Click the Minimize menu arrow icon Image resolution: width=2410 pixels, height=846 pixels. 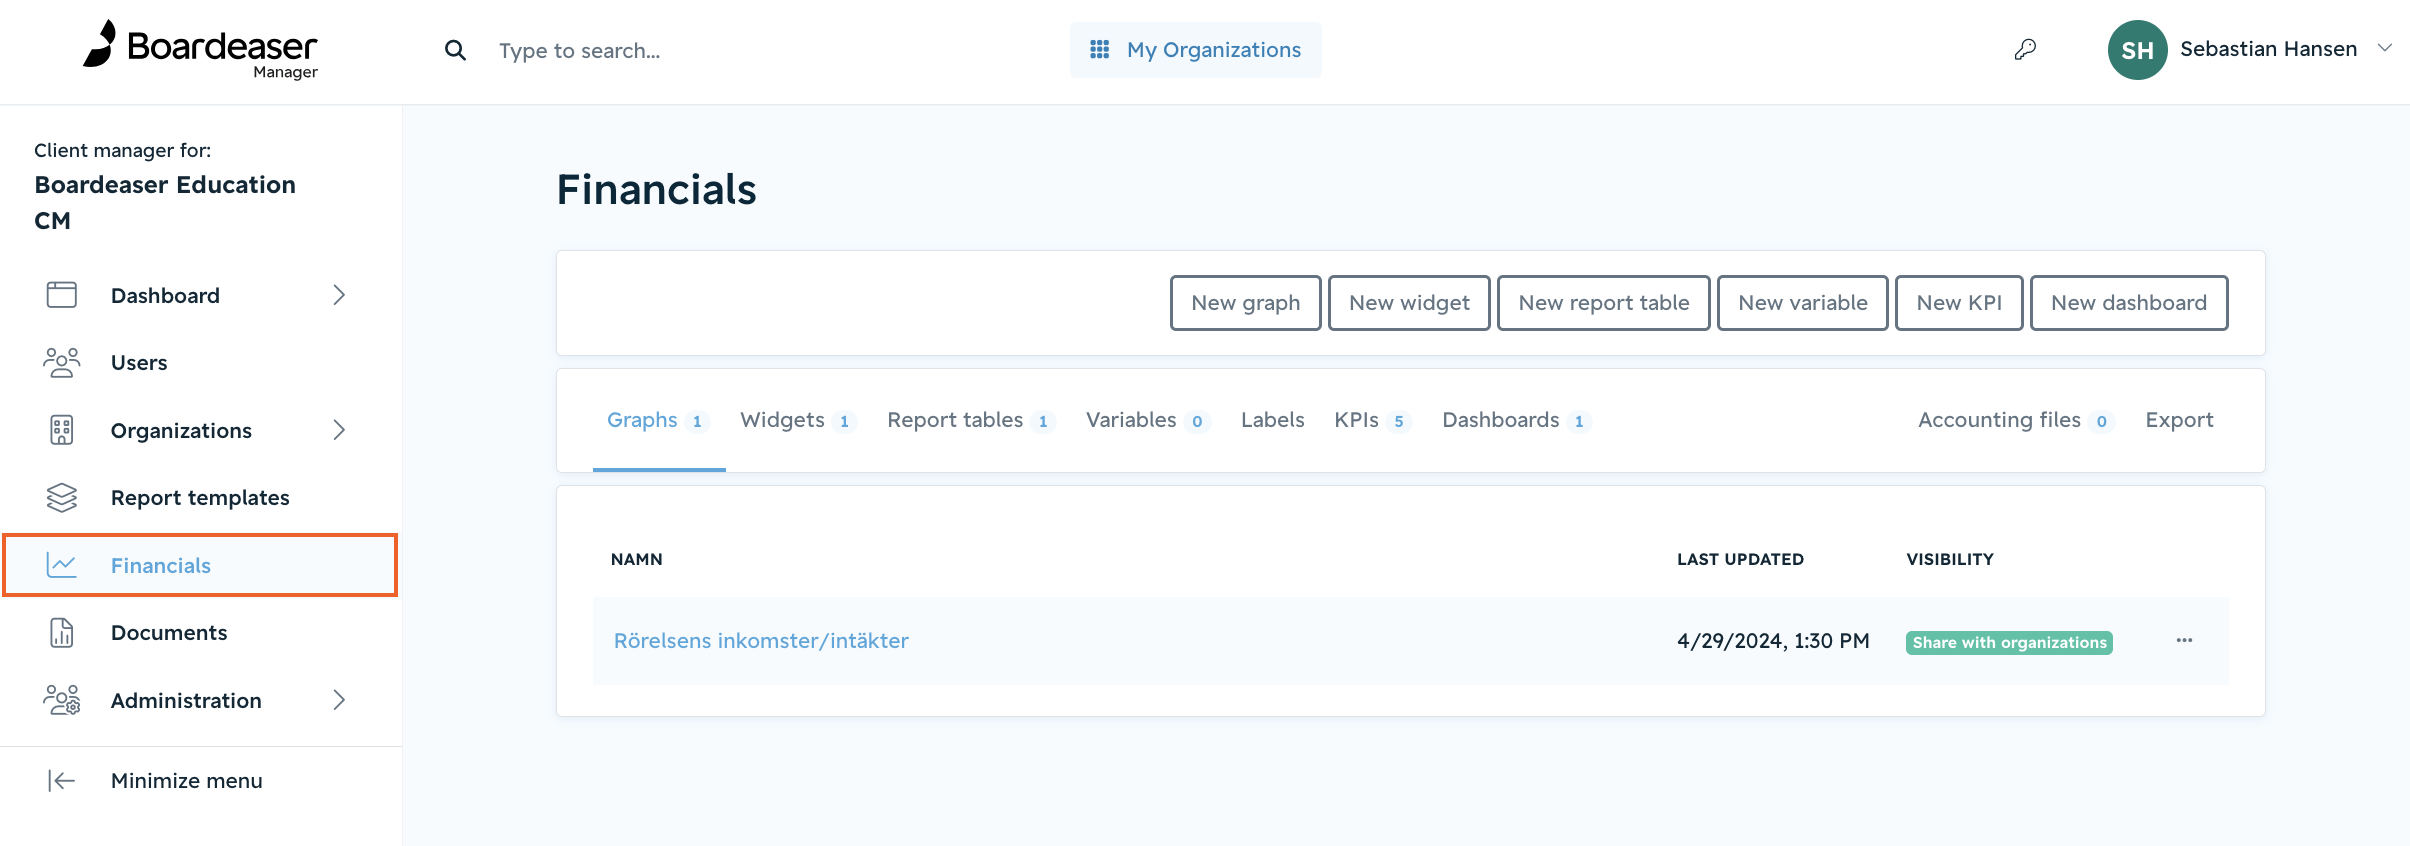click(x=62, y=780)
